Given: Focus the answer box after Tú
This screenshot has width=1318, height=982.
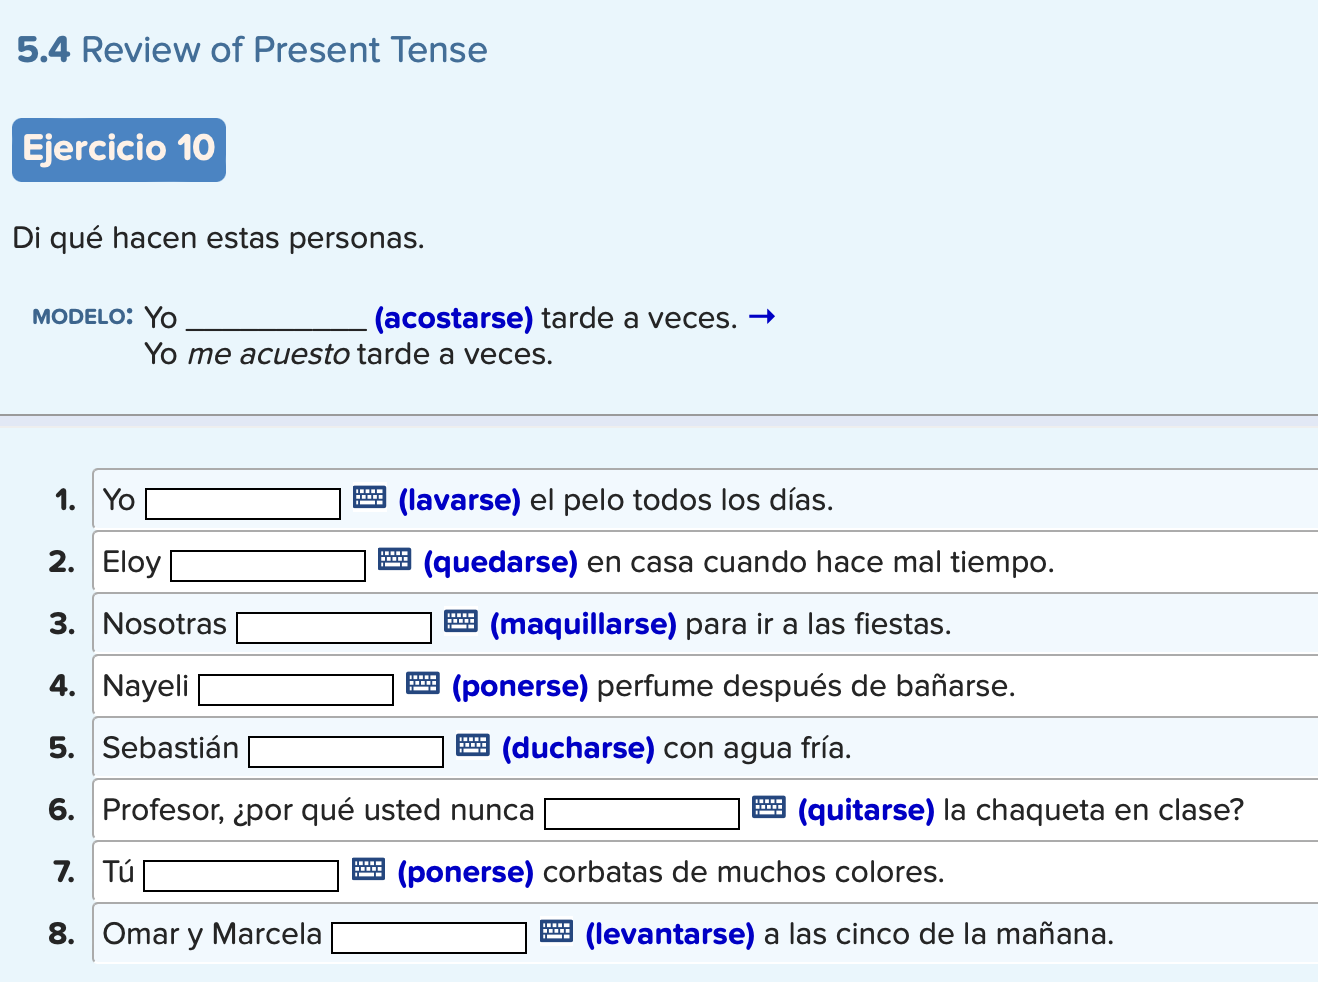Looking at the screenshot, I should [x=241, y=876].
